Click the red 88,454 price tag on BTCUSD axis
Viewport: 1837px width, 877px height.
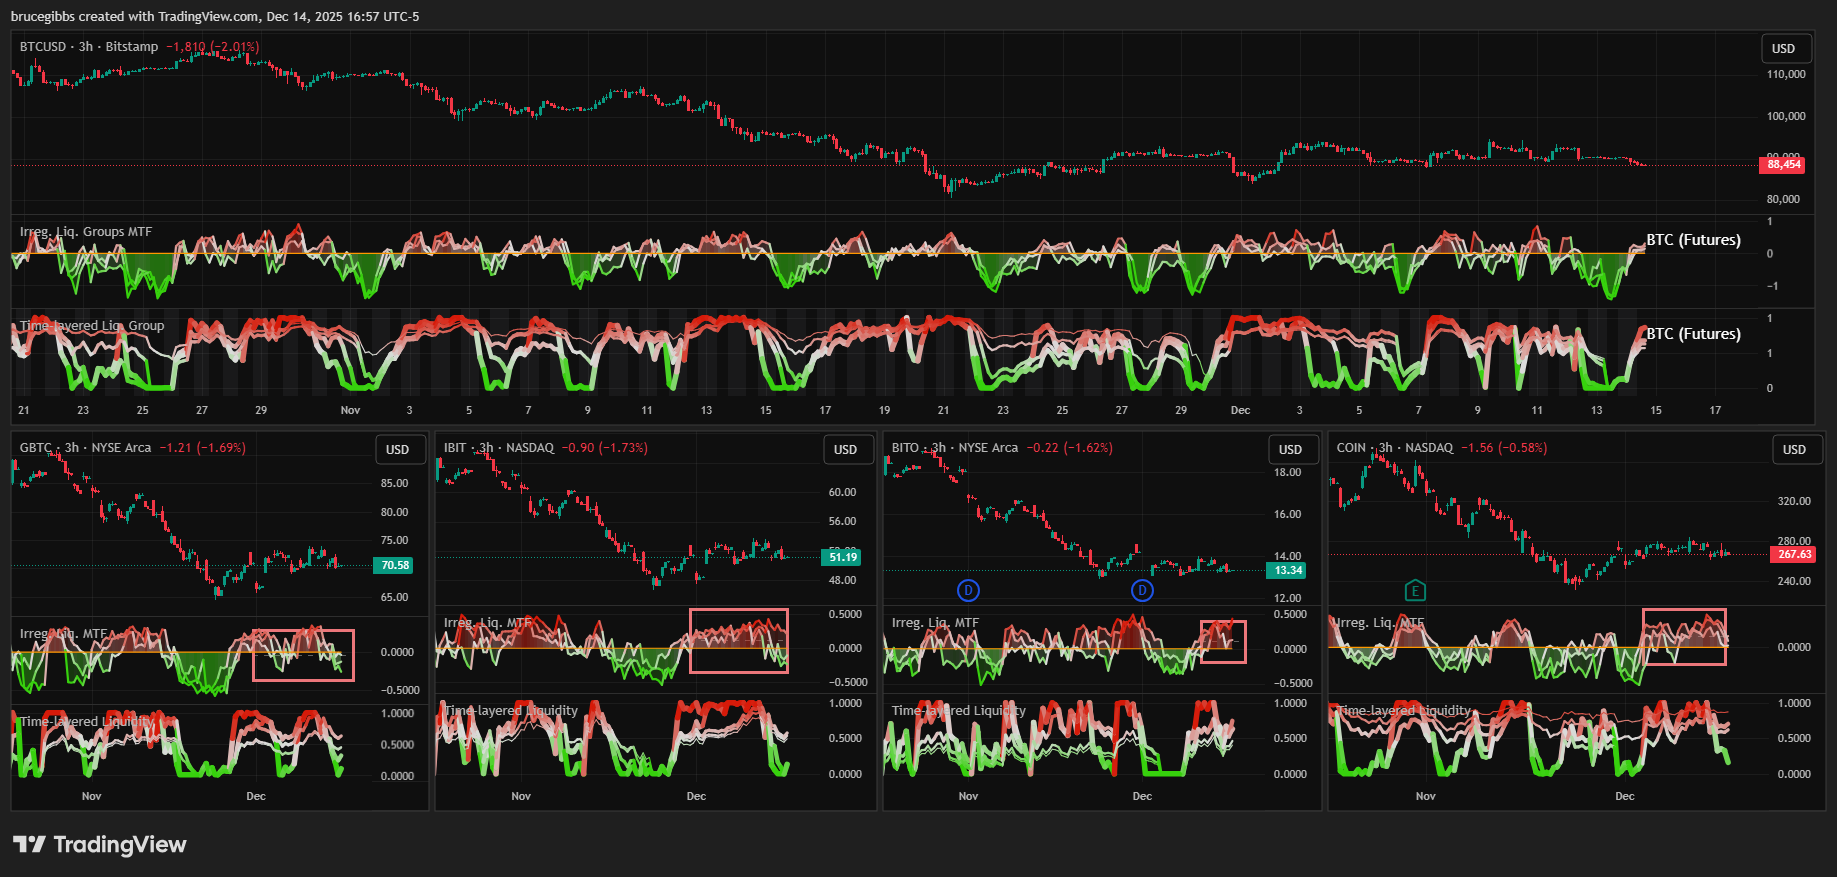[x=1783, y=165]
